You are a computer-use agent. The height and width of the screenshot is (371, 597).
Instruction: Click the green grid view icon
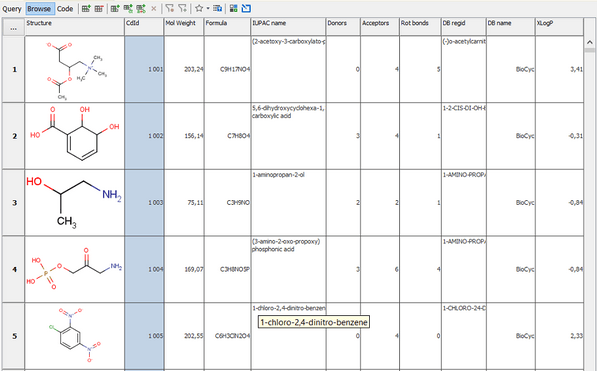tap(234, 8)
